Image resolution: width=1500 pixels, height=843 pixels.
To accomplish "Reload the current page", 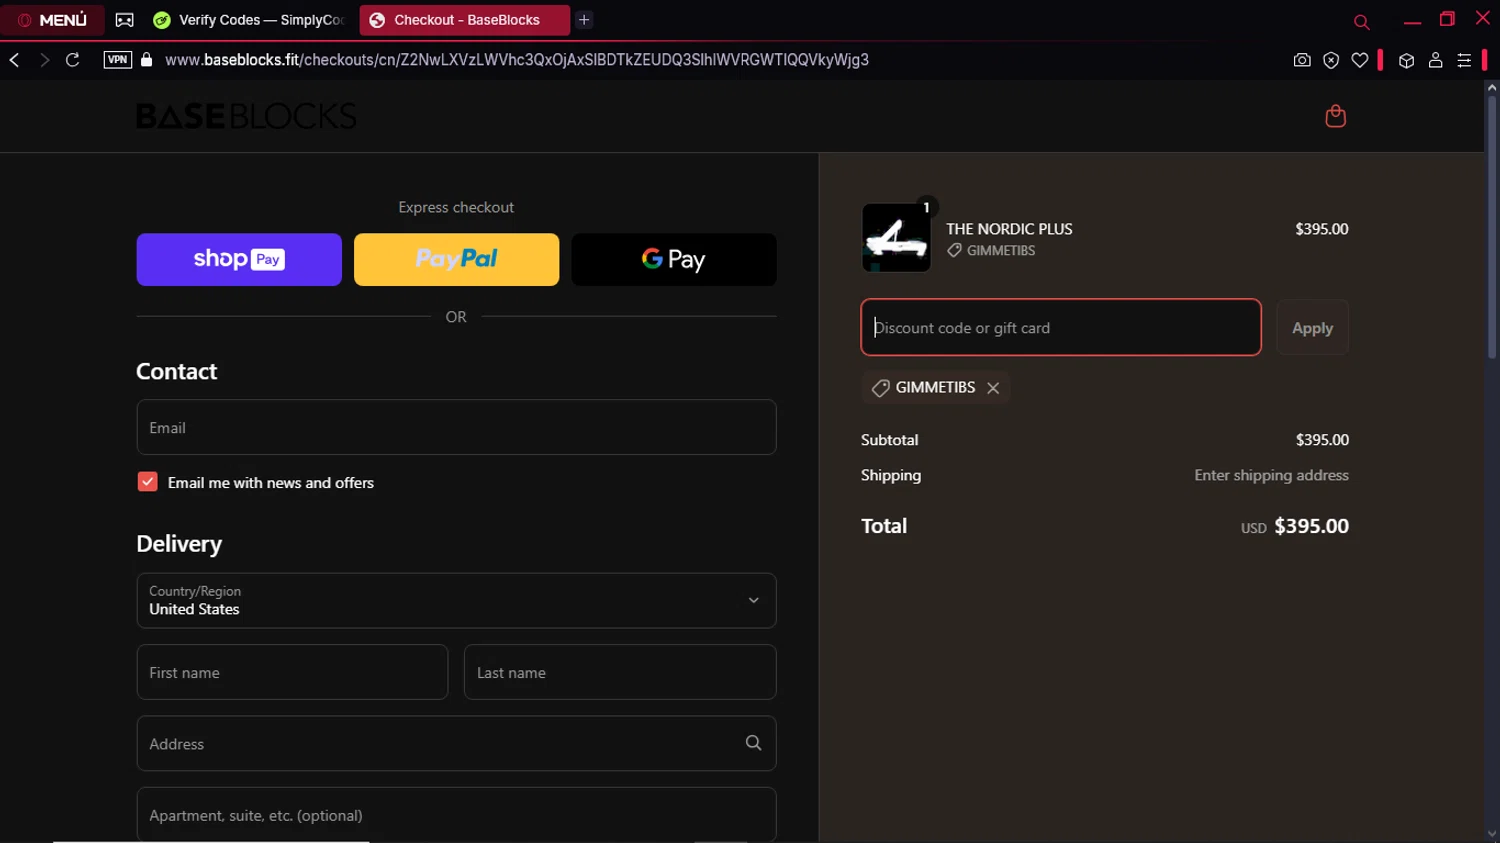I will [73, 60].
